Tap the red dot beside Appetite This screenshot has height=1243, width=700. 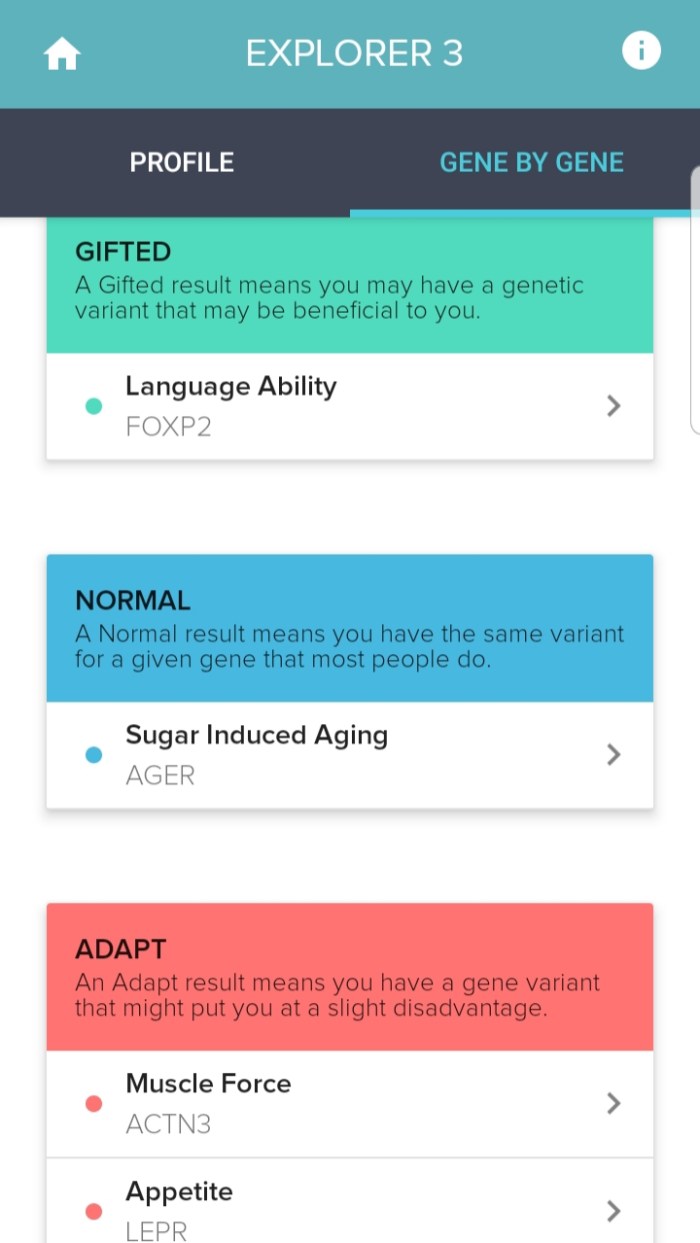(94, 1212)
